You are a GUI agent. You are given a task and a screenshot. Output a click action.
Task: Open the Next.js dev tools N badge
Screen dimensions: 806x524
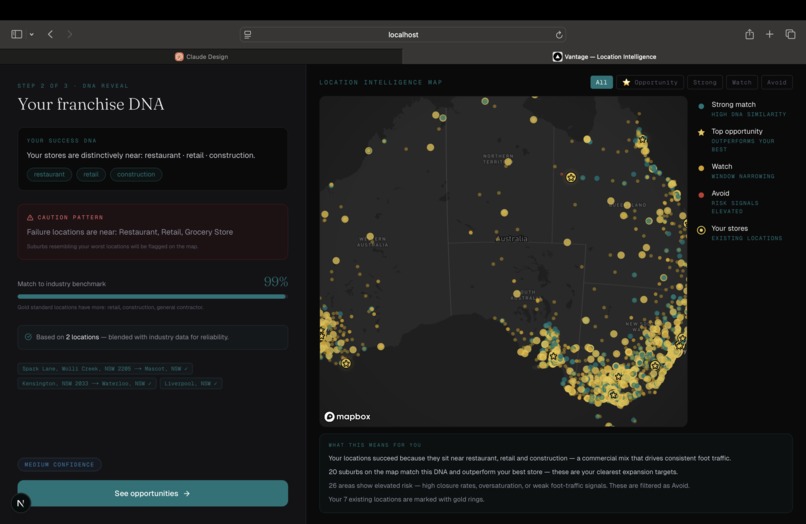[x=21, y=503]
